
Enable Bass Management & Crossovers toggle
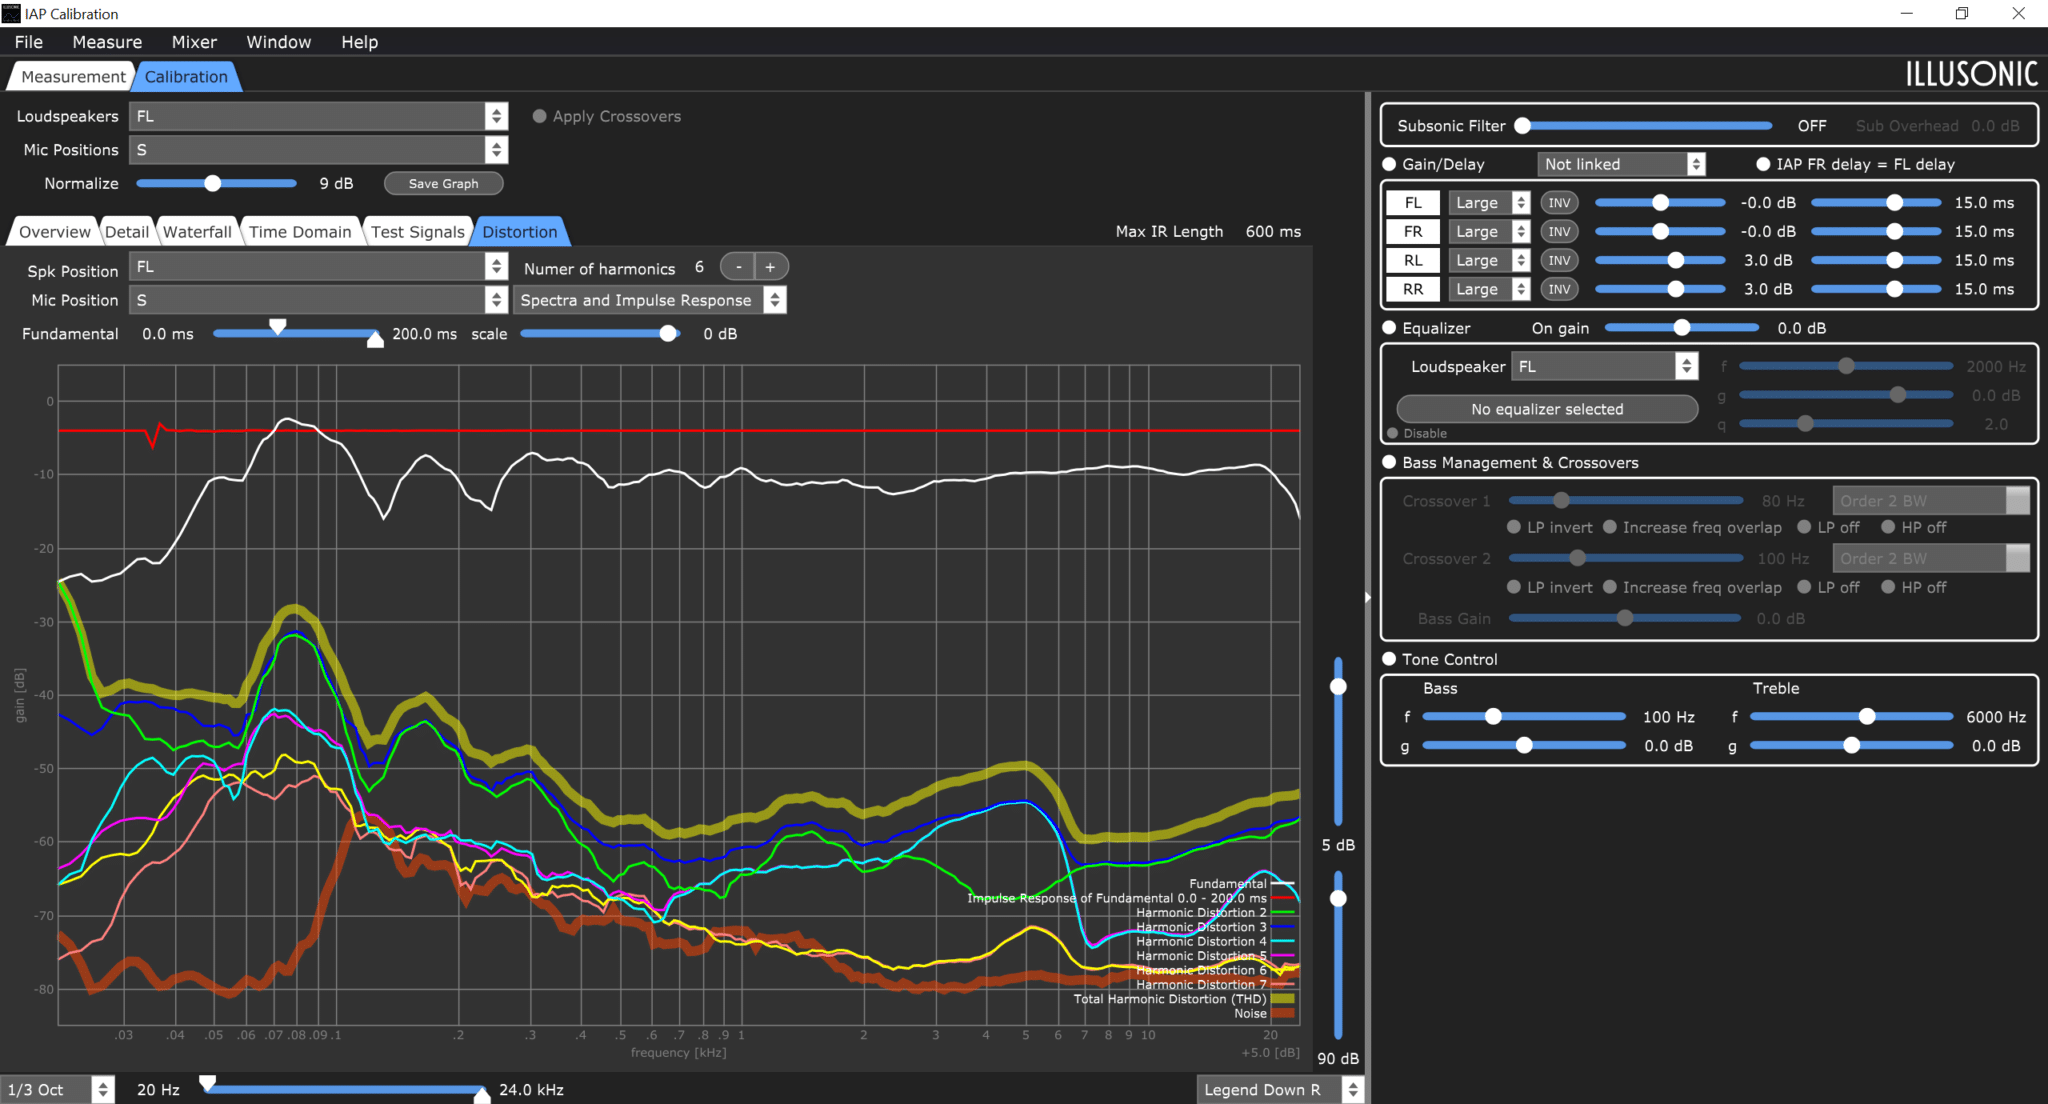pyautogui.click(x=1389, y=462)
